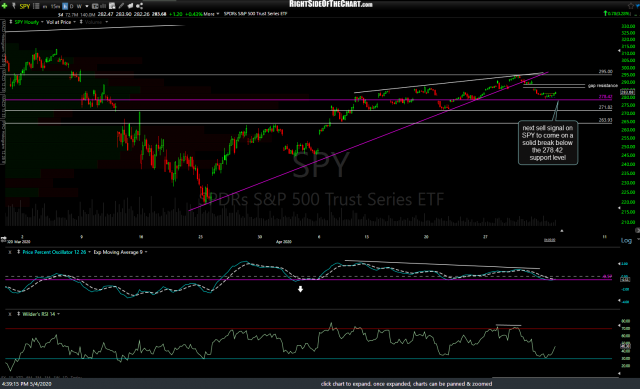Open the chart notes icon
Image resolution: width=640 pixels, height=389 pixels.
[112, 6]
